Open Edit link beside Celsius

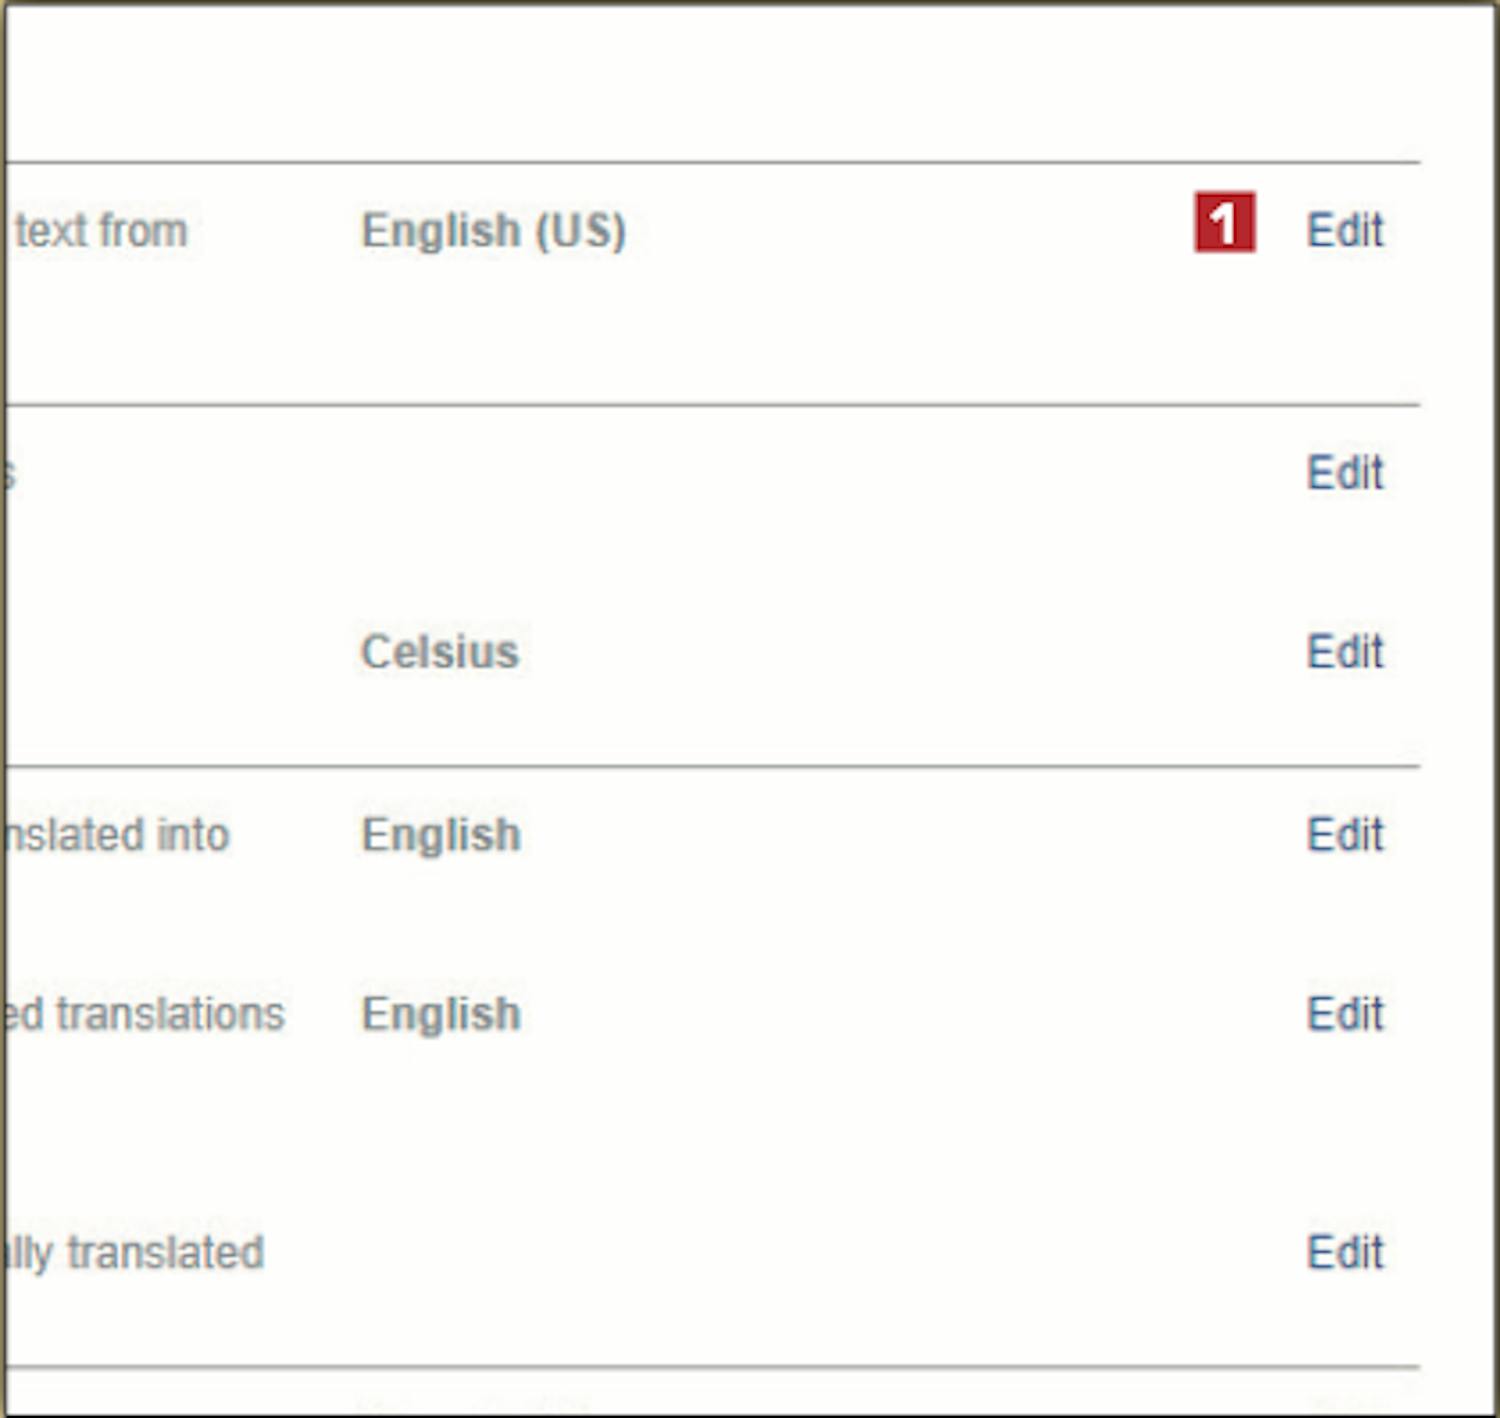coord(1345,652)
